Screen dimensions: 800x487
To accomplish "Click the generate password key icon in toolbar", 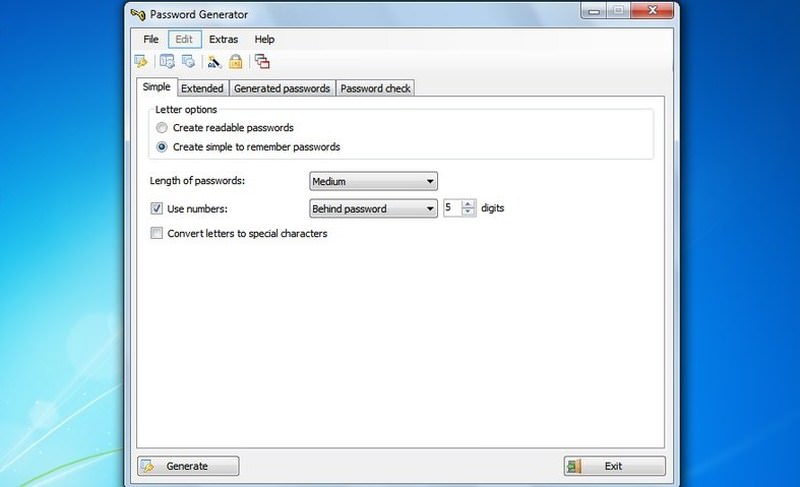I will pos(141,62).
